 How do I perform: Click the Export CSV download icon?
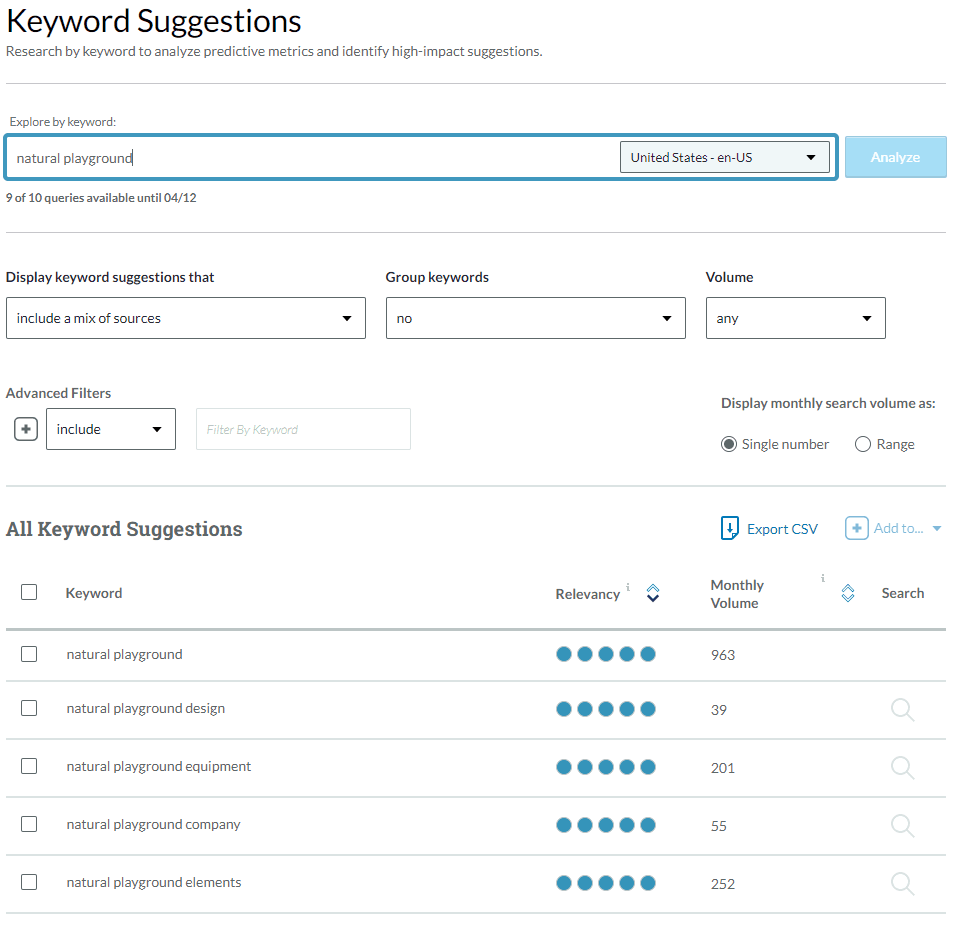730,528
